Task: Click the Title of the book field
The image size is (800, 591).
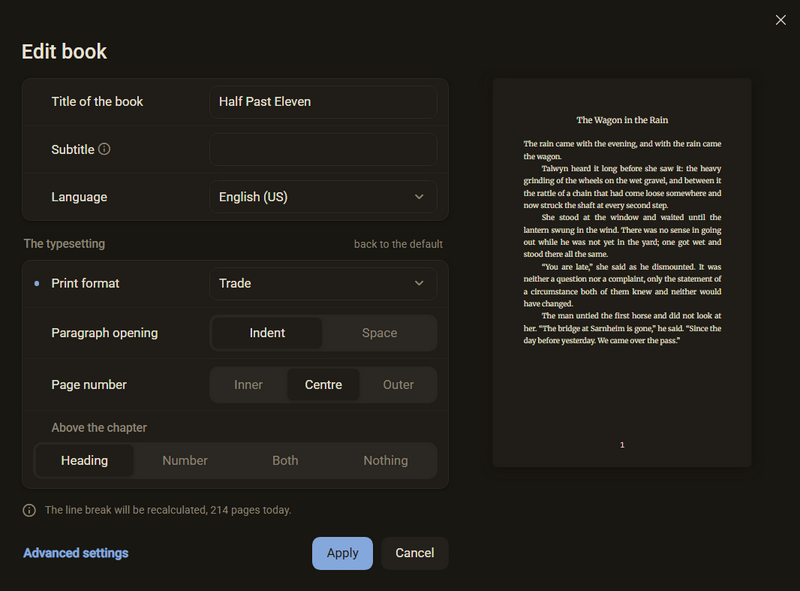Action: coord(323,102)
